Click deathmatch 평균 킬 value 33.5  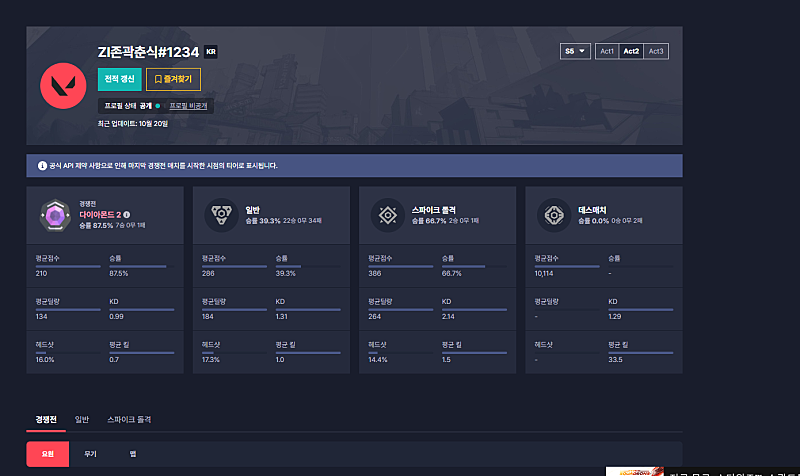point(615,360)
